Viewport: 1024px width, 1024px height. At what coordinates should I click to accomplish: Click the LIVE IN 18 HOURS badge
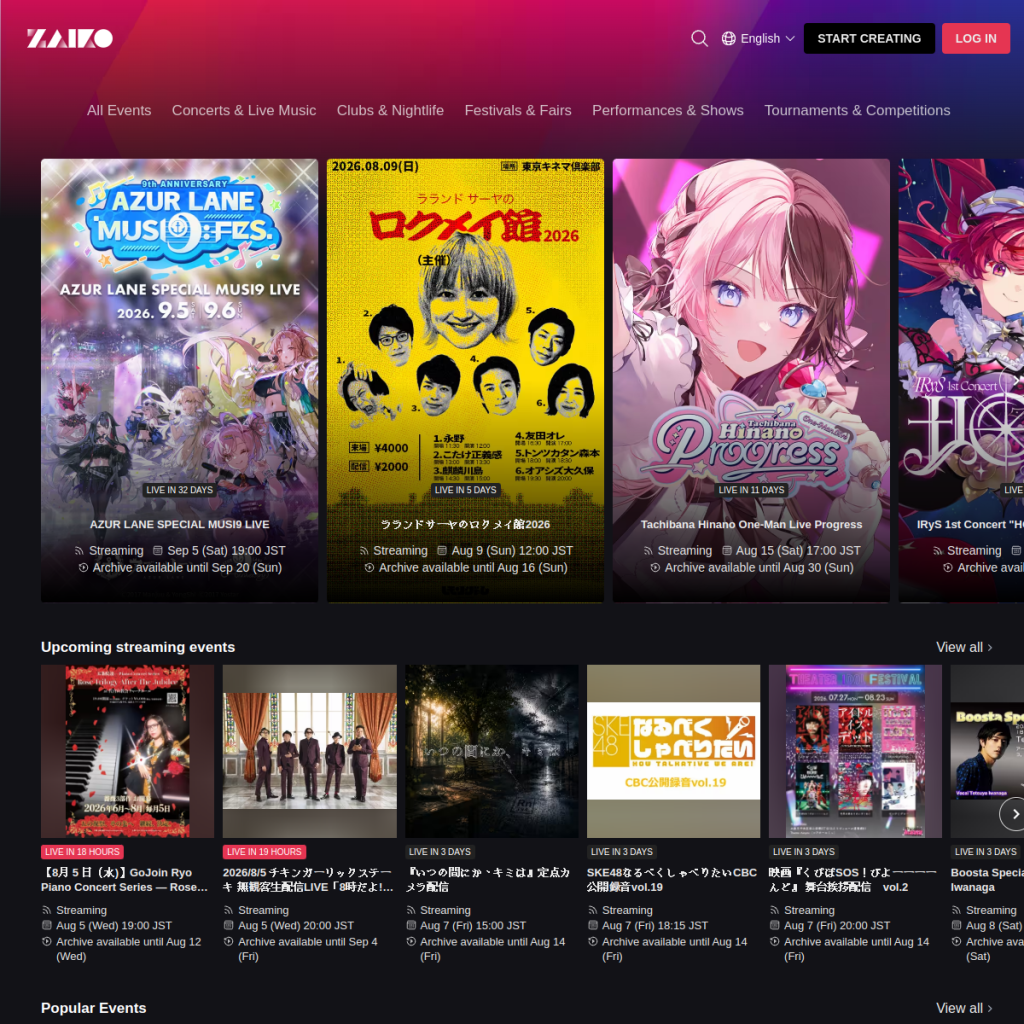[82, 852]
